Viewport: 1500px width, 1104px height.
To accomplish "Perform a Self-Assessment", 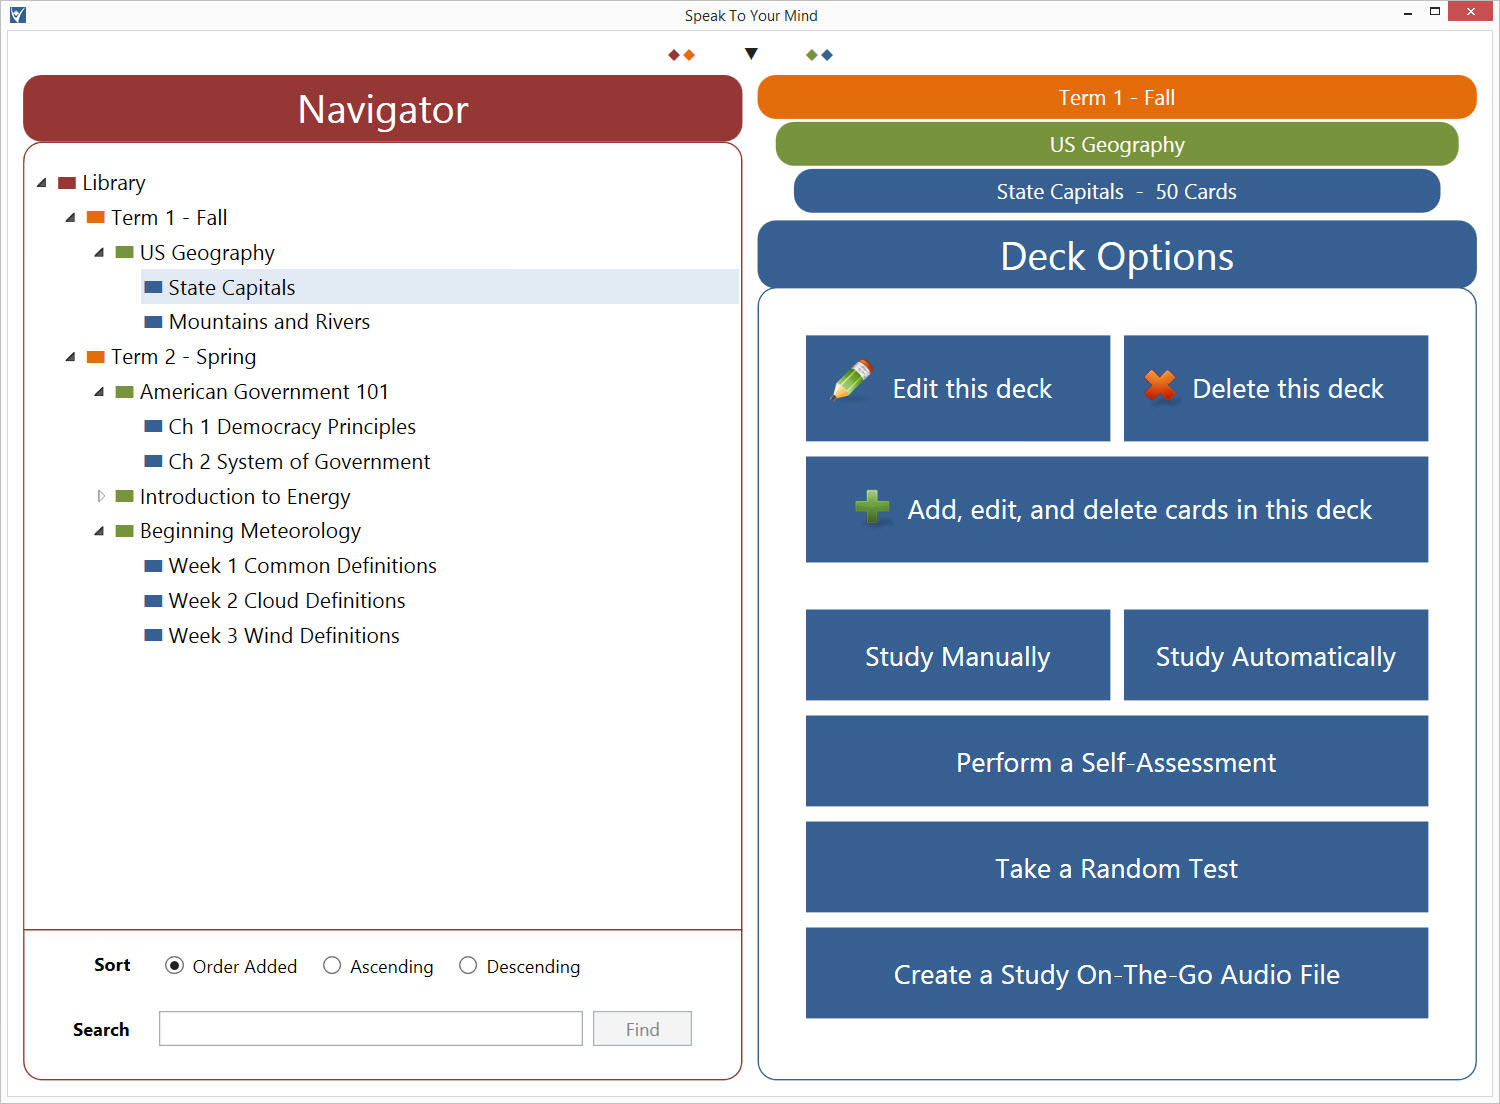I will click(1117, 761).
